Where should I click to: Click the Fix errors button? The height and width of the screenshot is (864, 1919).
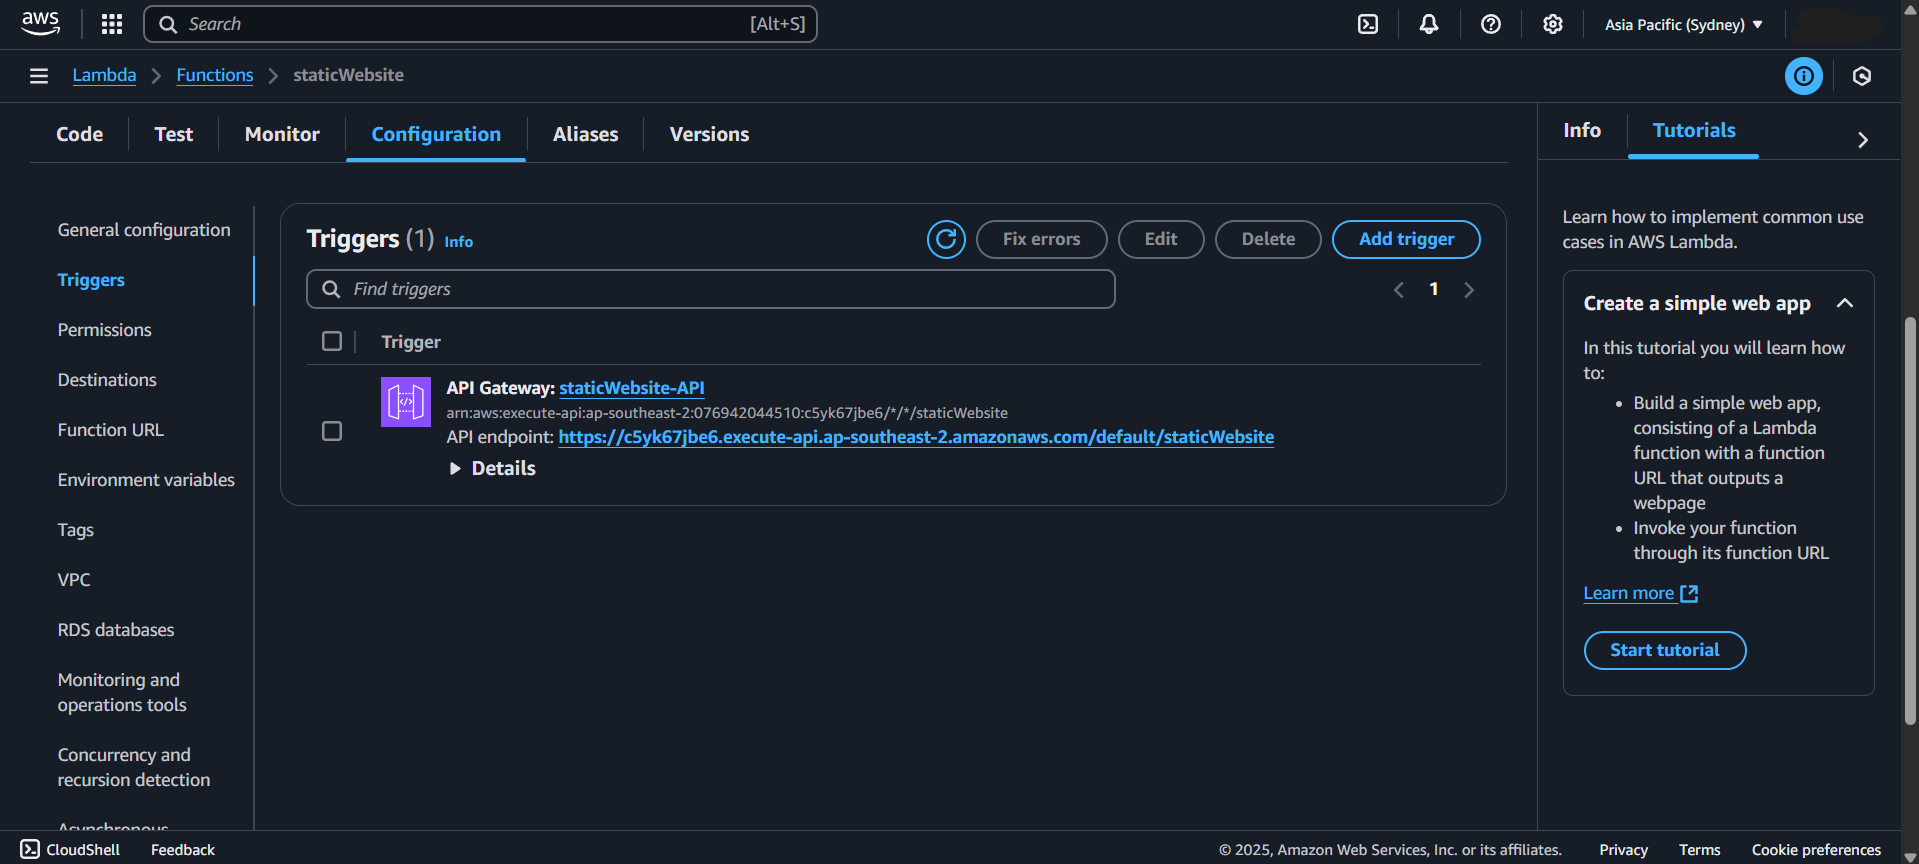[x=1041, y=239]
